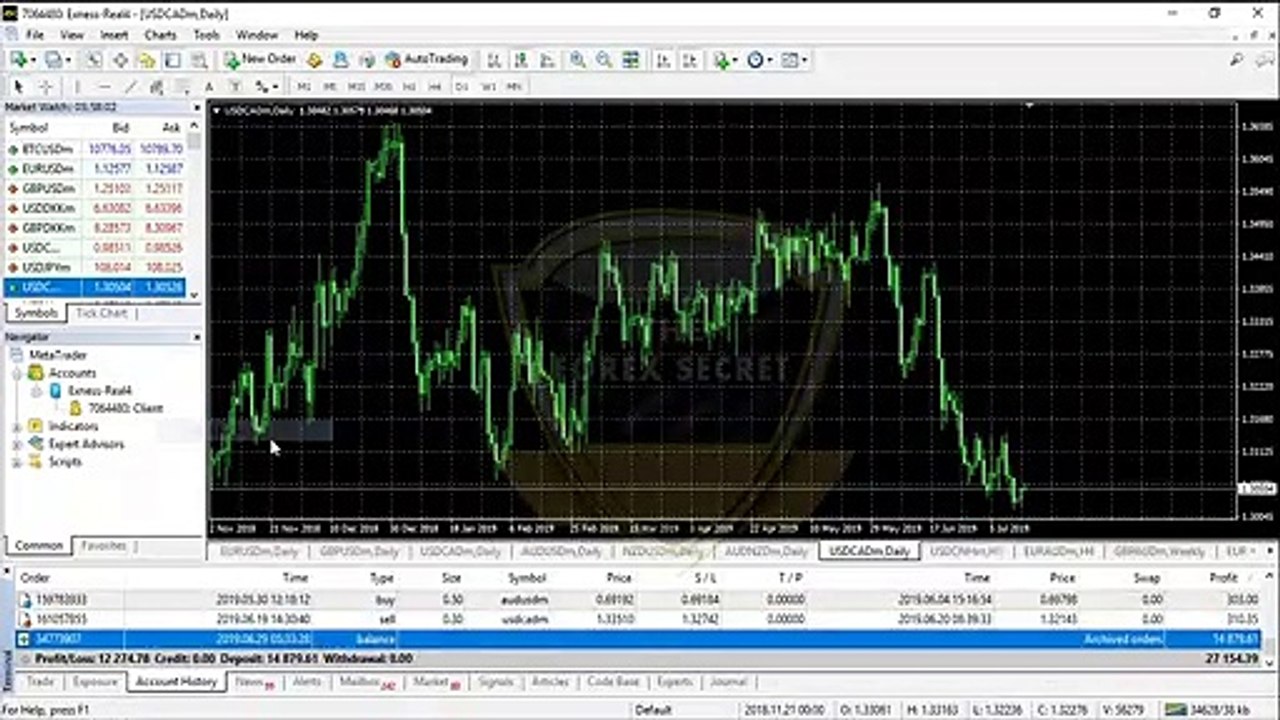Toggle the Market Watch window icon
The height and width of the screenshot is (720, 1280).
coord(93,60)
